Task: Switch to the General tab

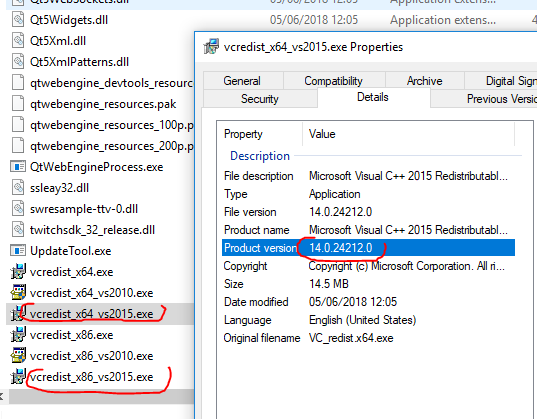Action: click(x=242, y=81)
